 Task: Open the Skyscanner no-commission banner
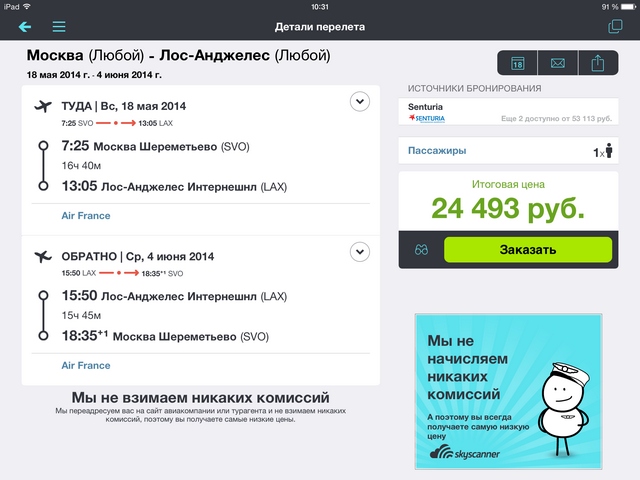508,391
